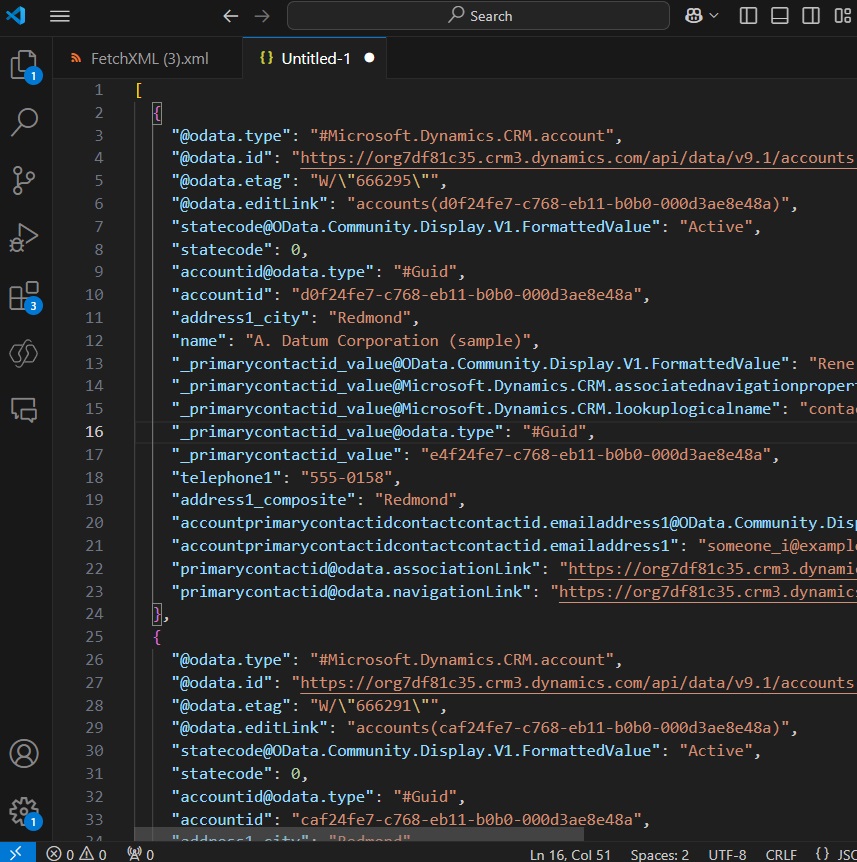Viewport: 857px width, 862px height.
Task: Open the Extensions view
Action: 24,297
